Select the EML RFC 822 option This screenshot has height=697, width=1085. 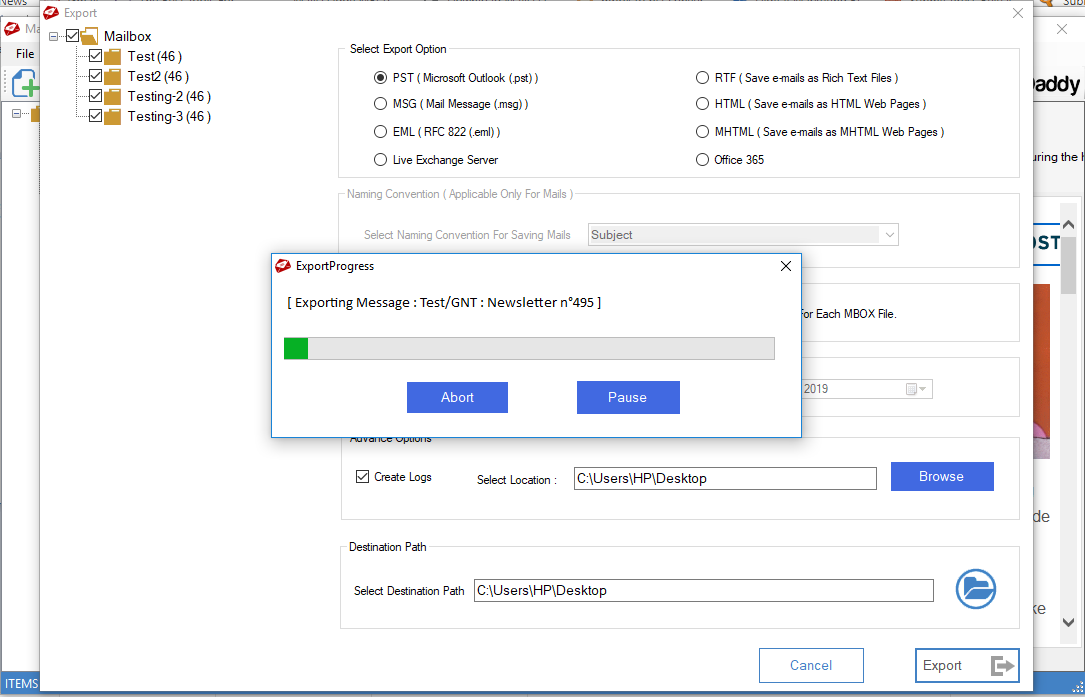point(380,132)
